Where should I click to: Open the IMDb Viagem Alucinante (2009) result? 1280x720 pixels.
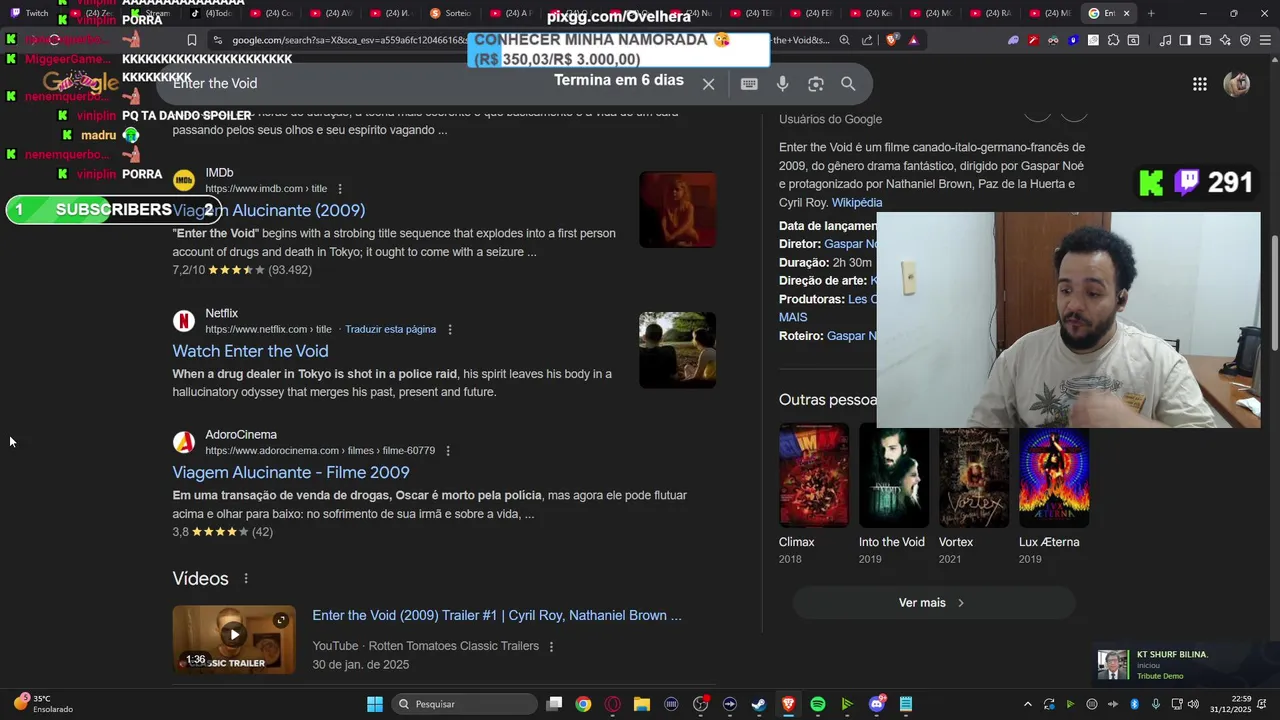click(269, 211)
